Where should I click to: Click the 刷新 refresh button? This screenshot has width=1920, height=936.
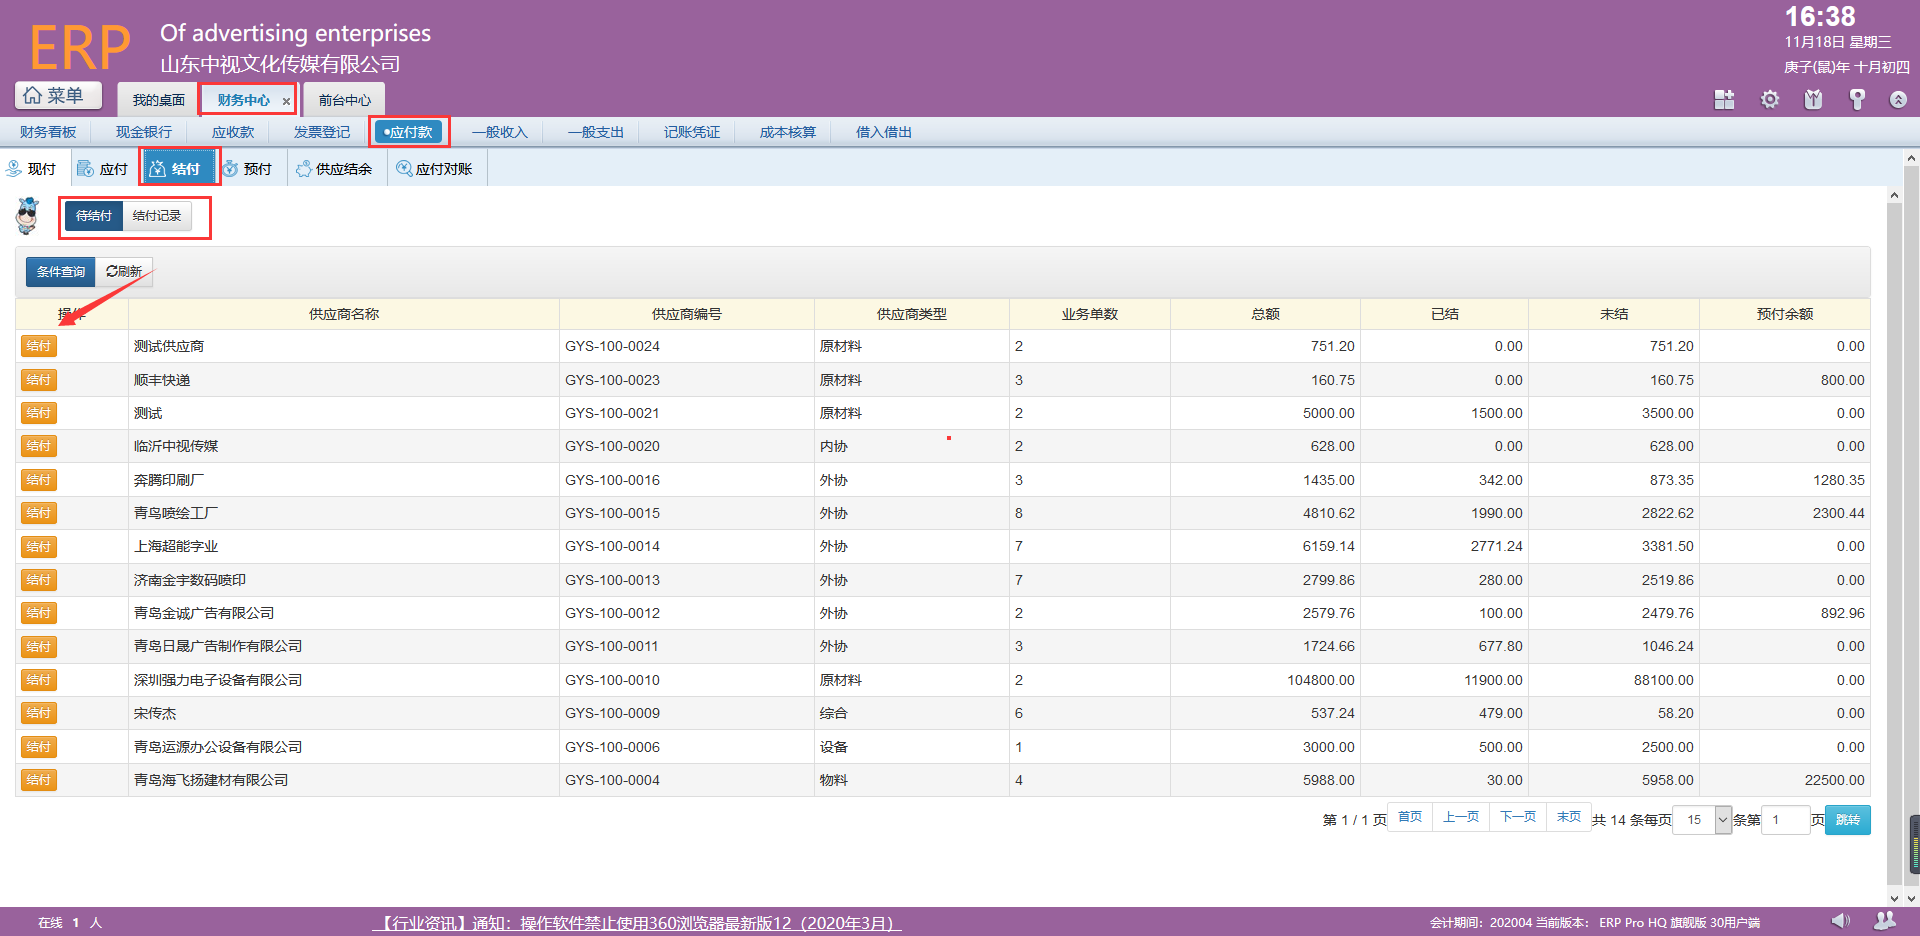pyautogui.click(x=124, y=272)
